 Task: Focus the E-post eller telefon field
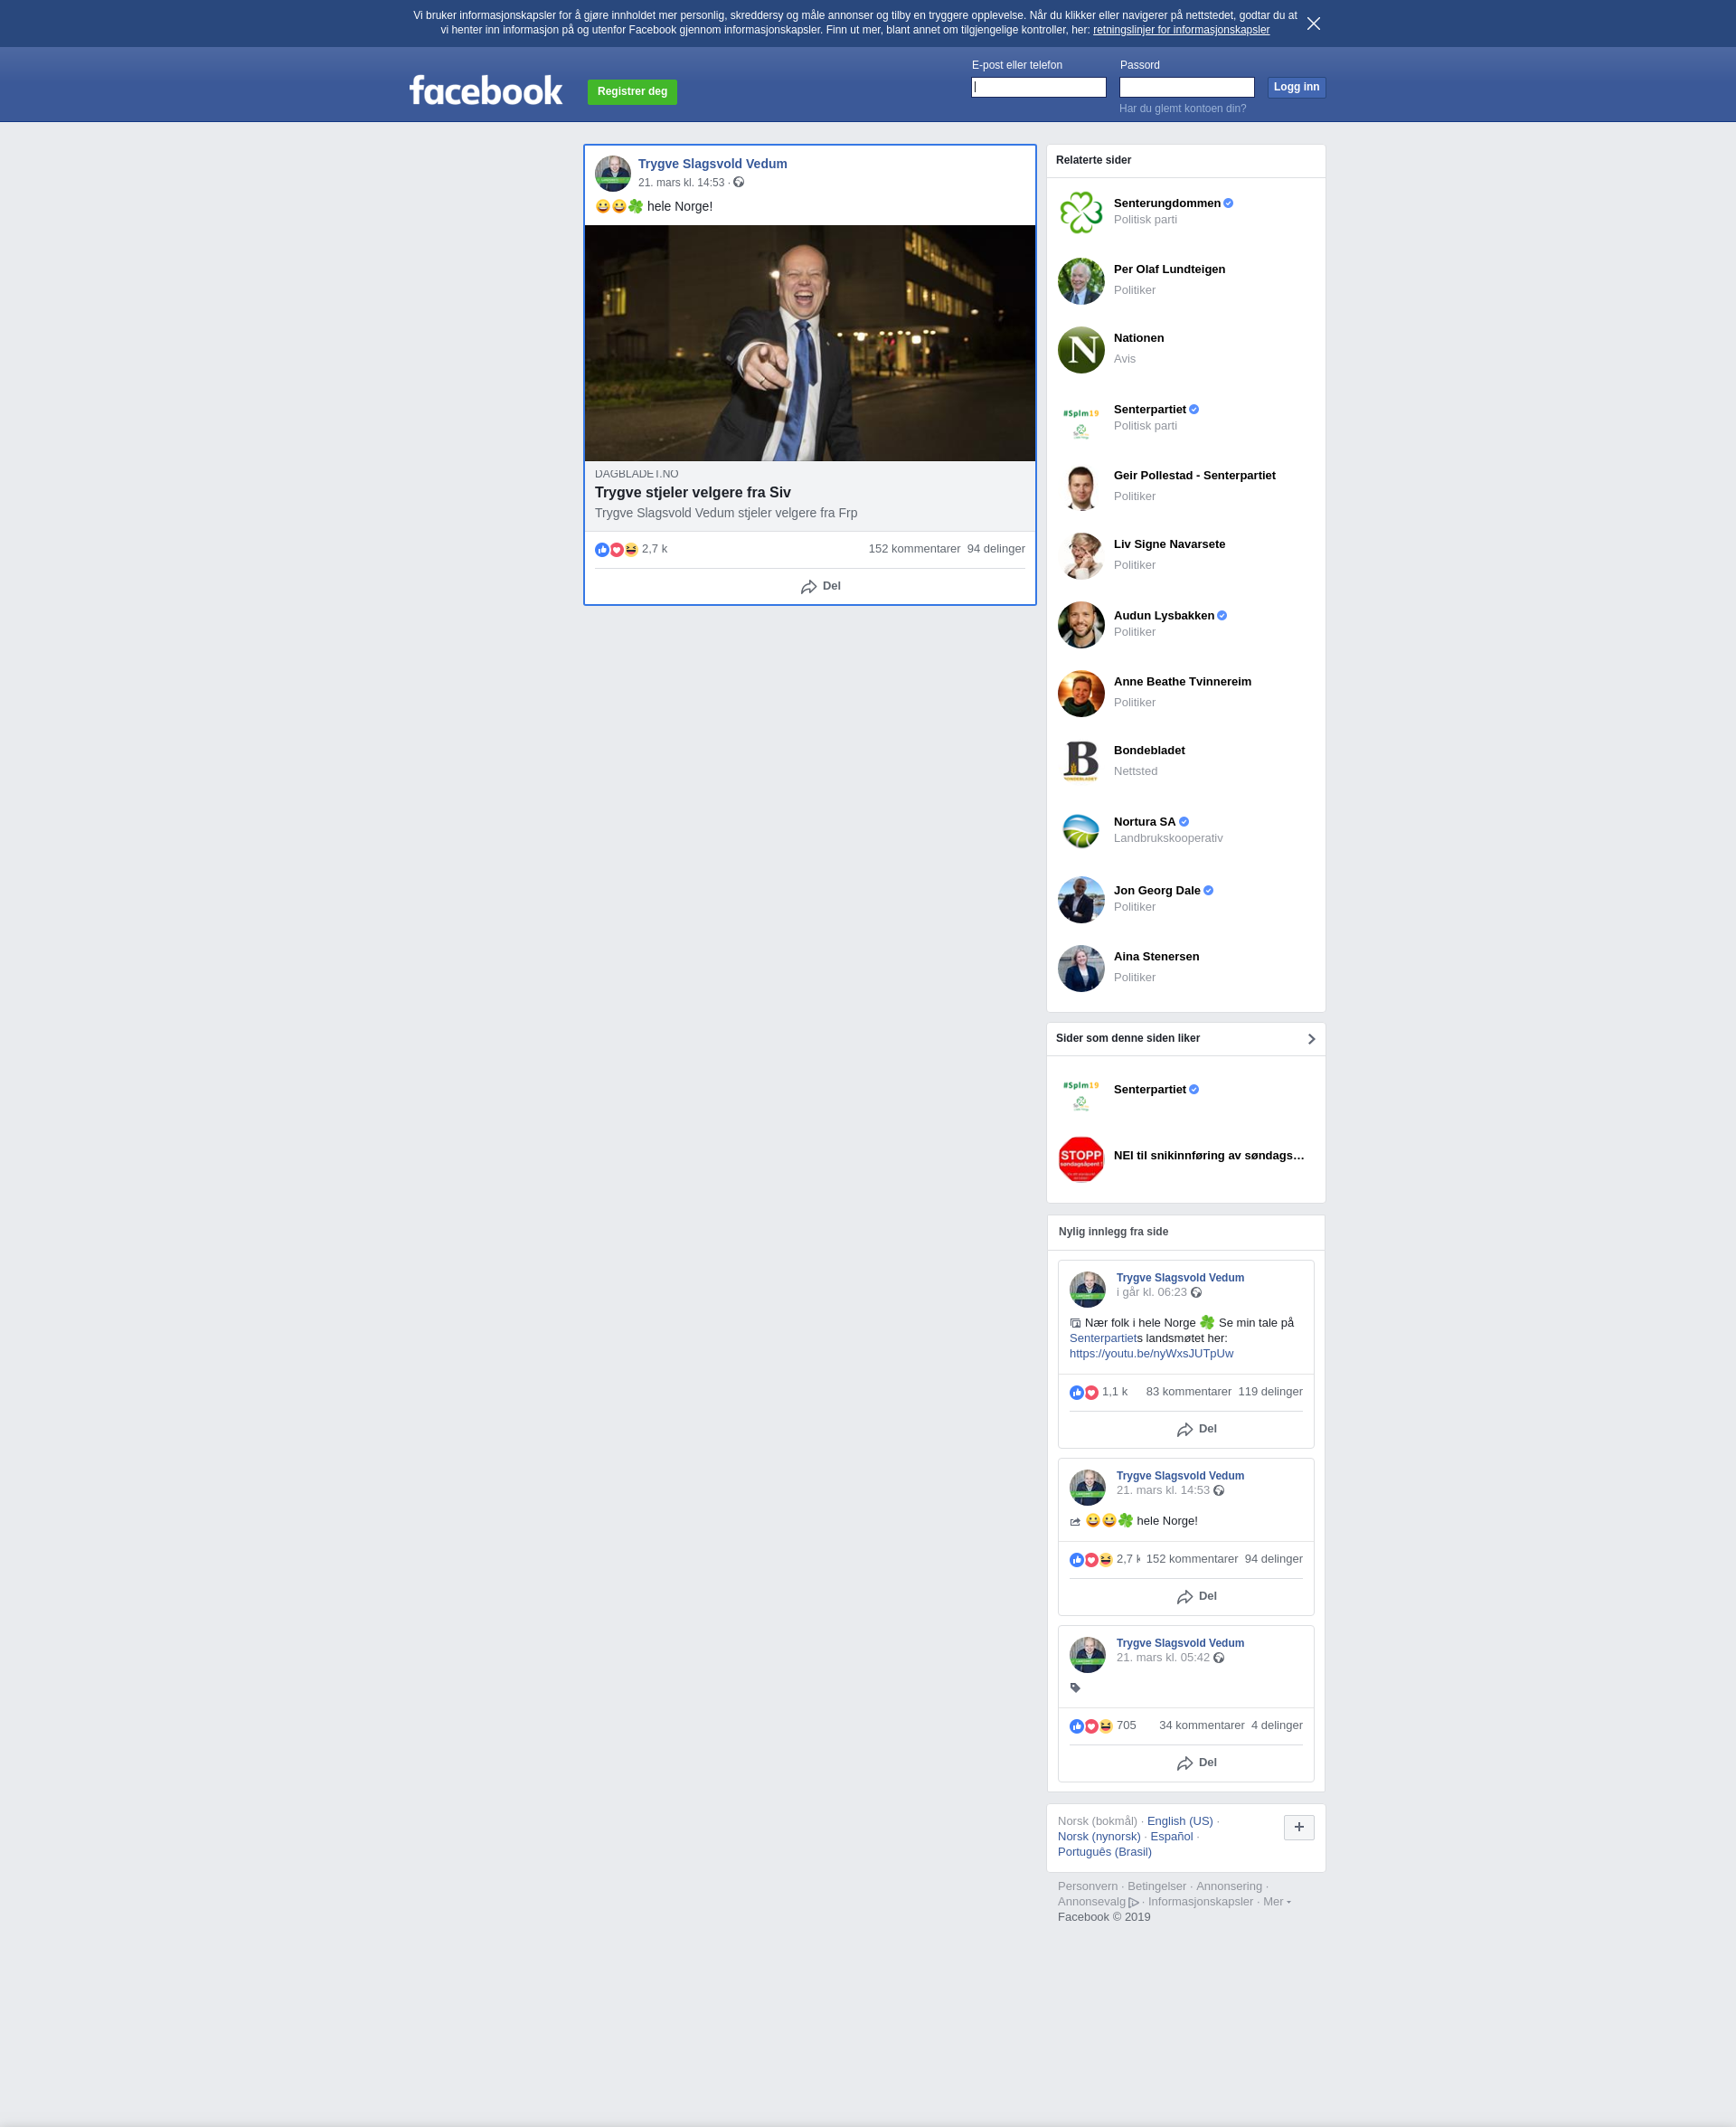[x=1039, y=87]
